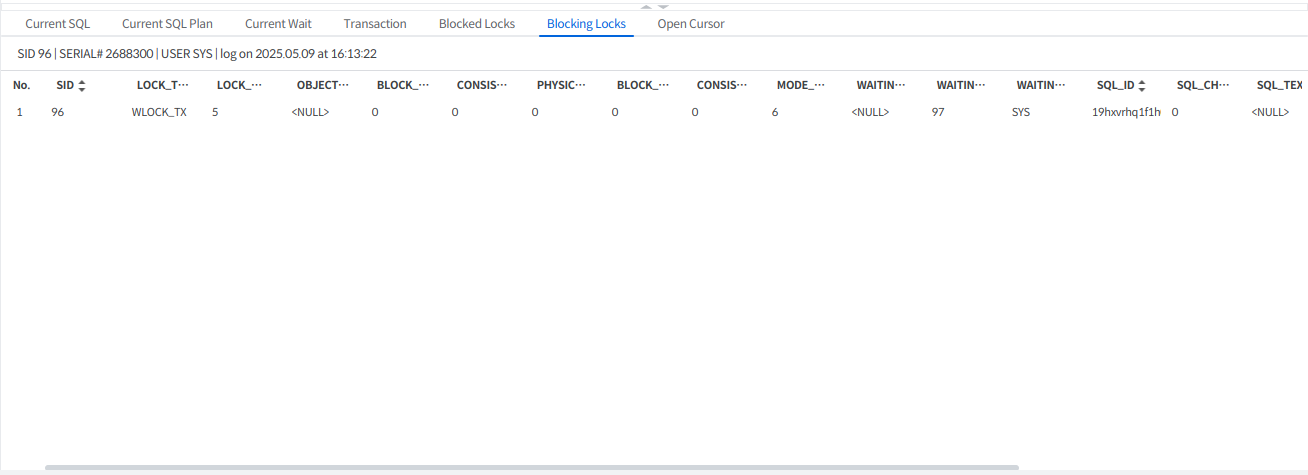The height and width of the screenshot is (475, 1308).
Task: Sort by the SID column arrows
Action: point(82,86)
